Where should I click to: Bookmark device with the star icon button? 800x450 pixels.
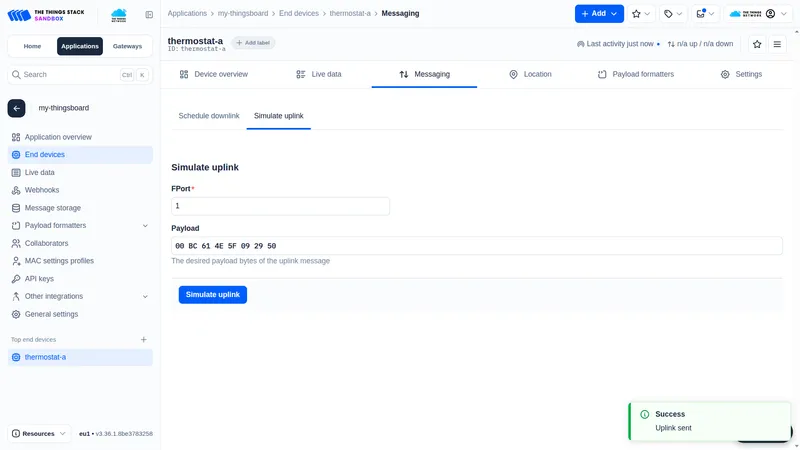pyautogui.click(x=757, y=44)
